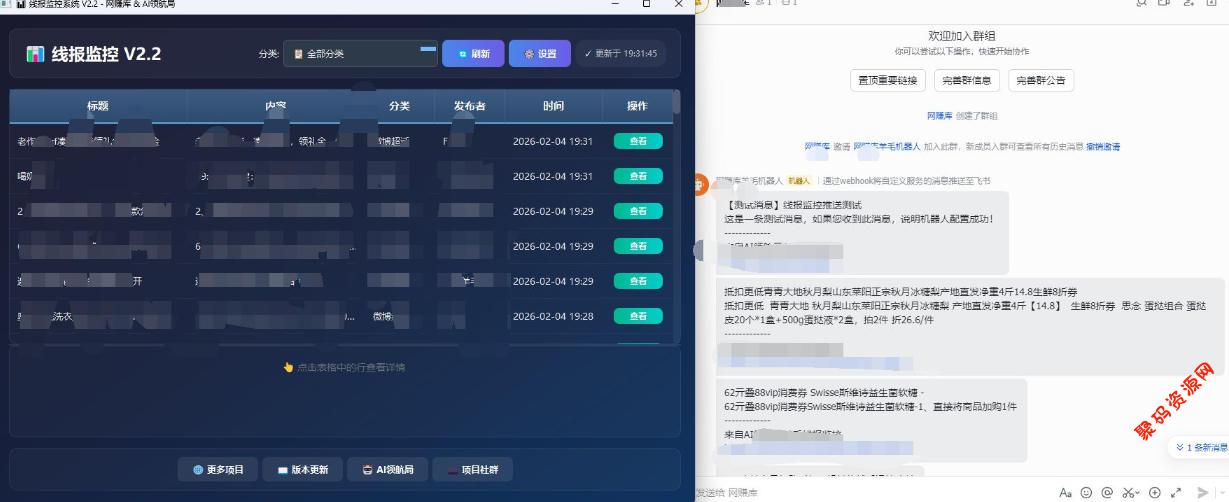Open the emoji picker in chat input
This screenshot has height=502, width=1229.
pos(1086,492)
